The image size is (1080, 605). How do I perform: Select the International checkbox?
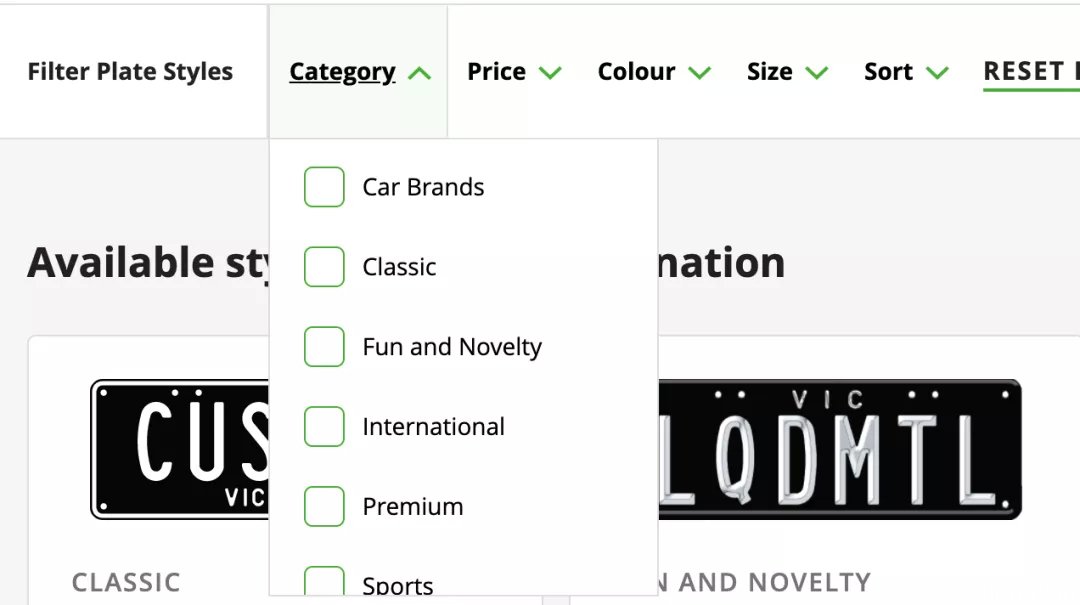click(324, 427)
